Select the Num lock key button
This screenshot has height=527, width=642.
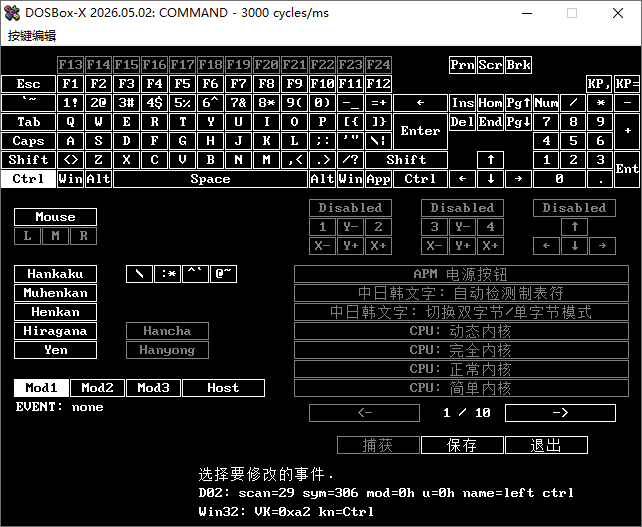coord(546,103)
